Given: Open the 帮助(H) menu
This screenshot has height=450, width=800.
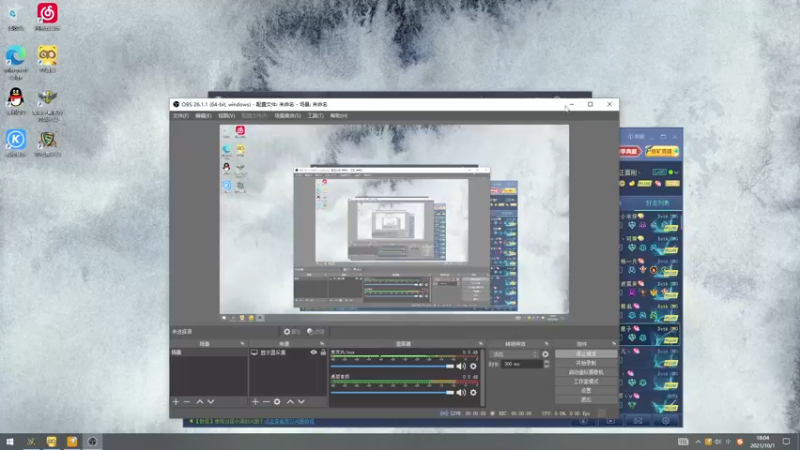Looking at the screenshot, I should click(339, 116).
